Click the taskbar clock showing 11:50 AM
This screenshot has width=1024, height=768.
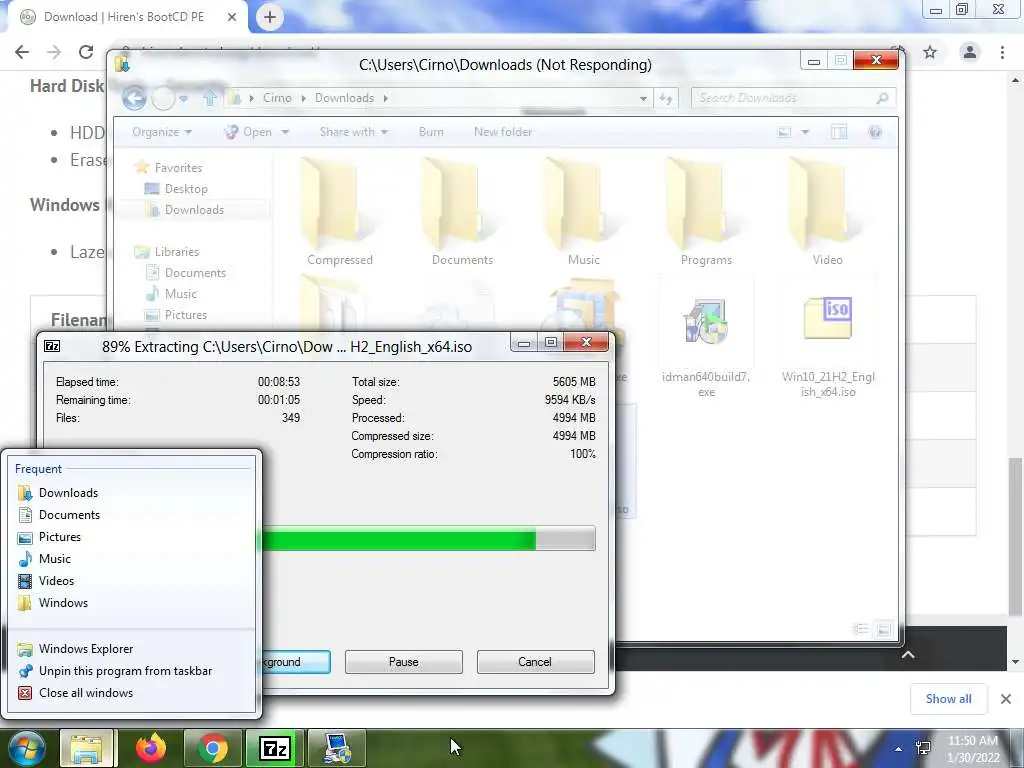tap(973, 749)
